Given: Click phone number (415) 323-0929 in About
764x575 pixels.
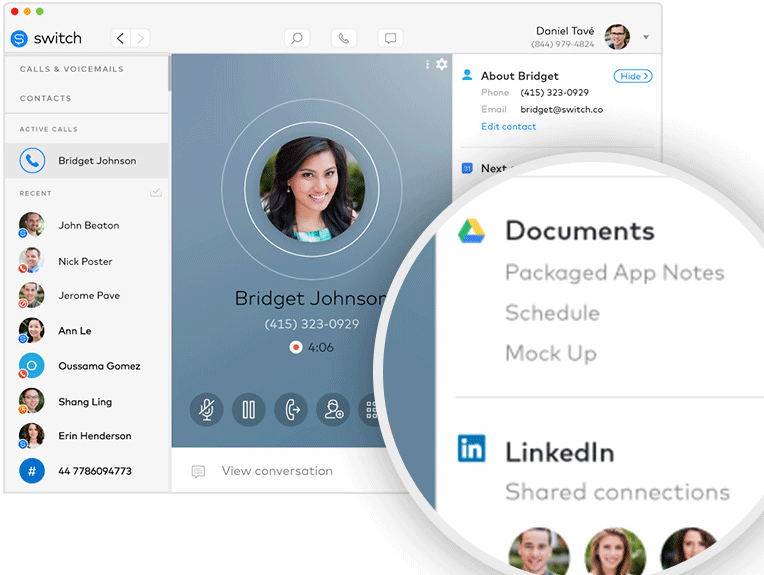Looking at the screenshot, I should pyautogui.click(x=554, y=93).
